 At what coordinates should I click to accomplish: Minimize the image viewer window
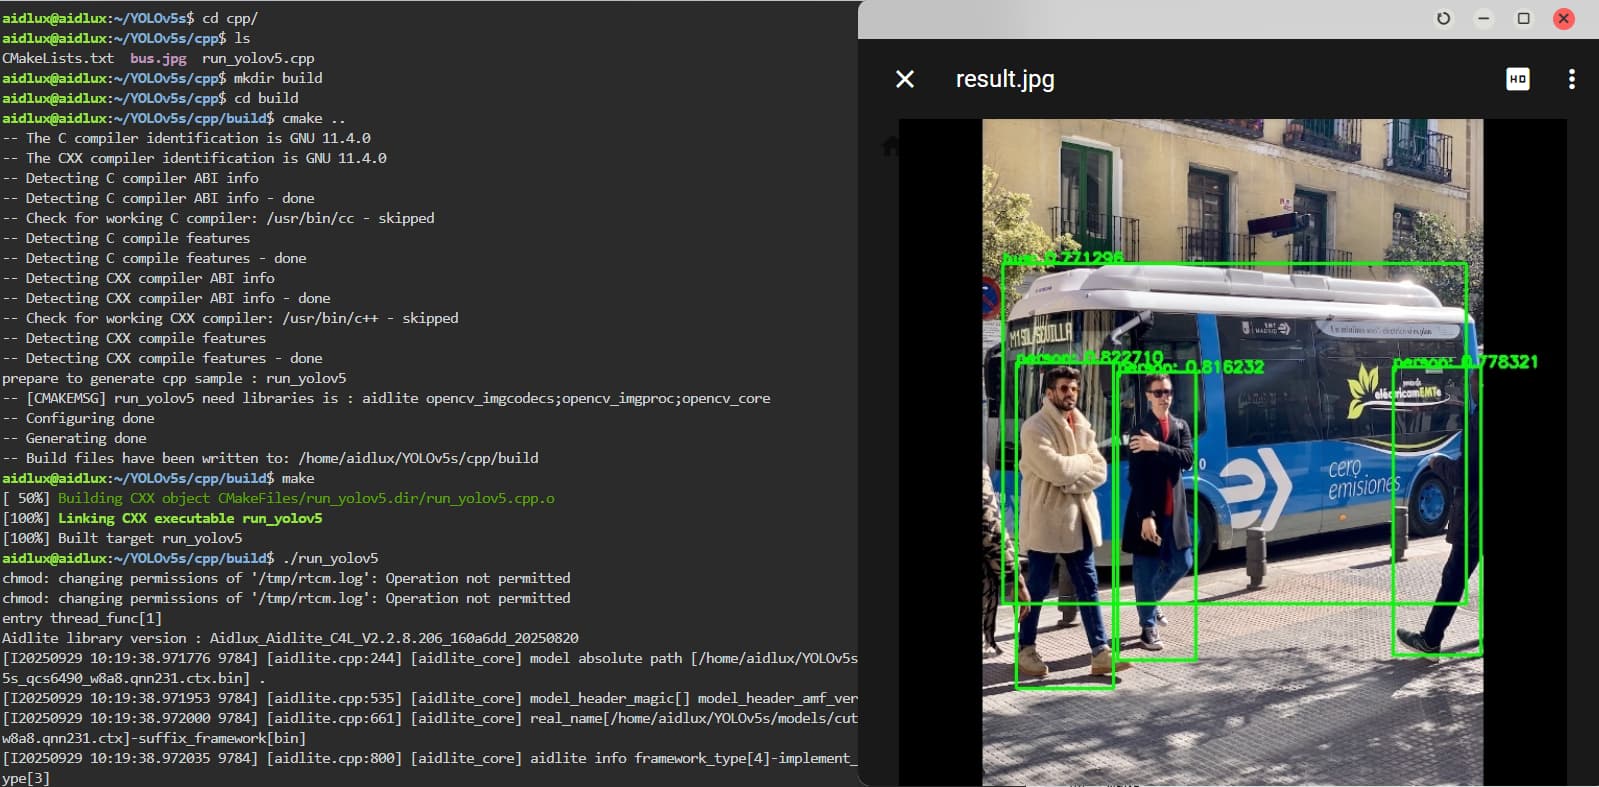[1483, 19]
